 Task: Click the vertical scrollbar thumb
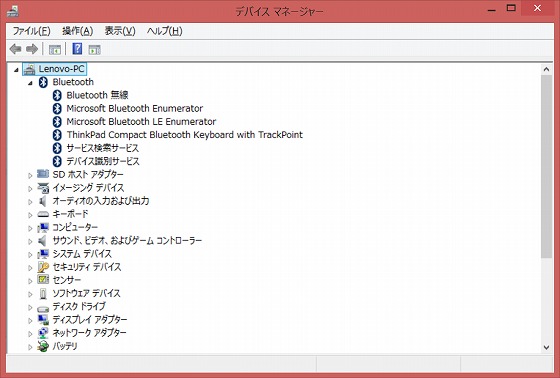546,166
